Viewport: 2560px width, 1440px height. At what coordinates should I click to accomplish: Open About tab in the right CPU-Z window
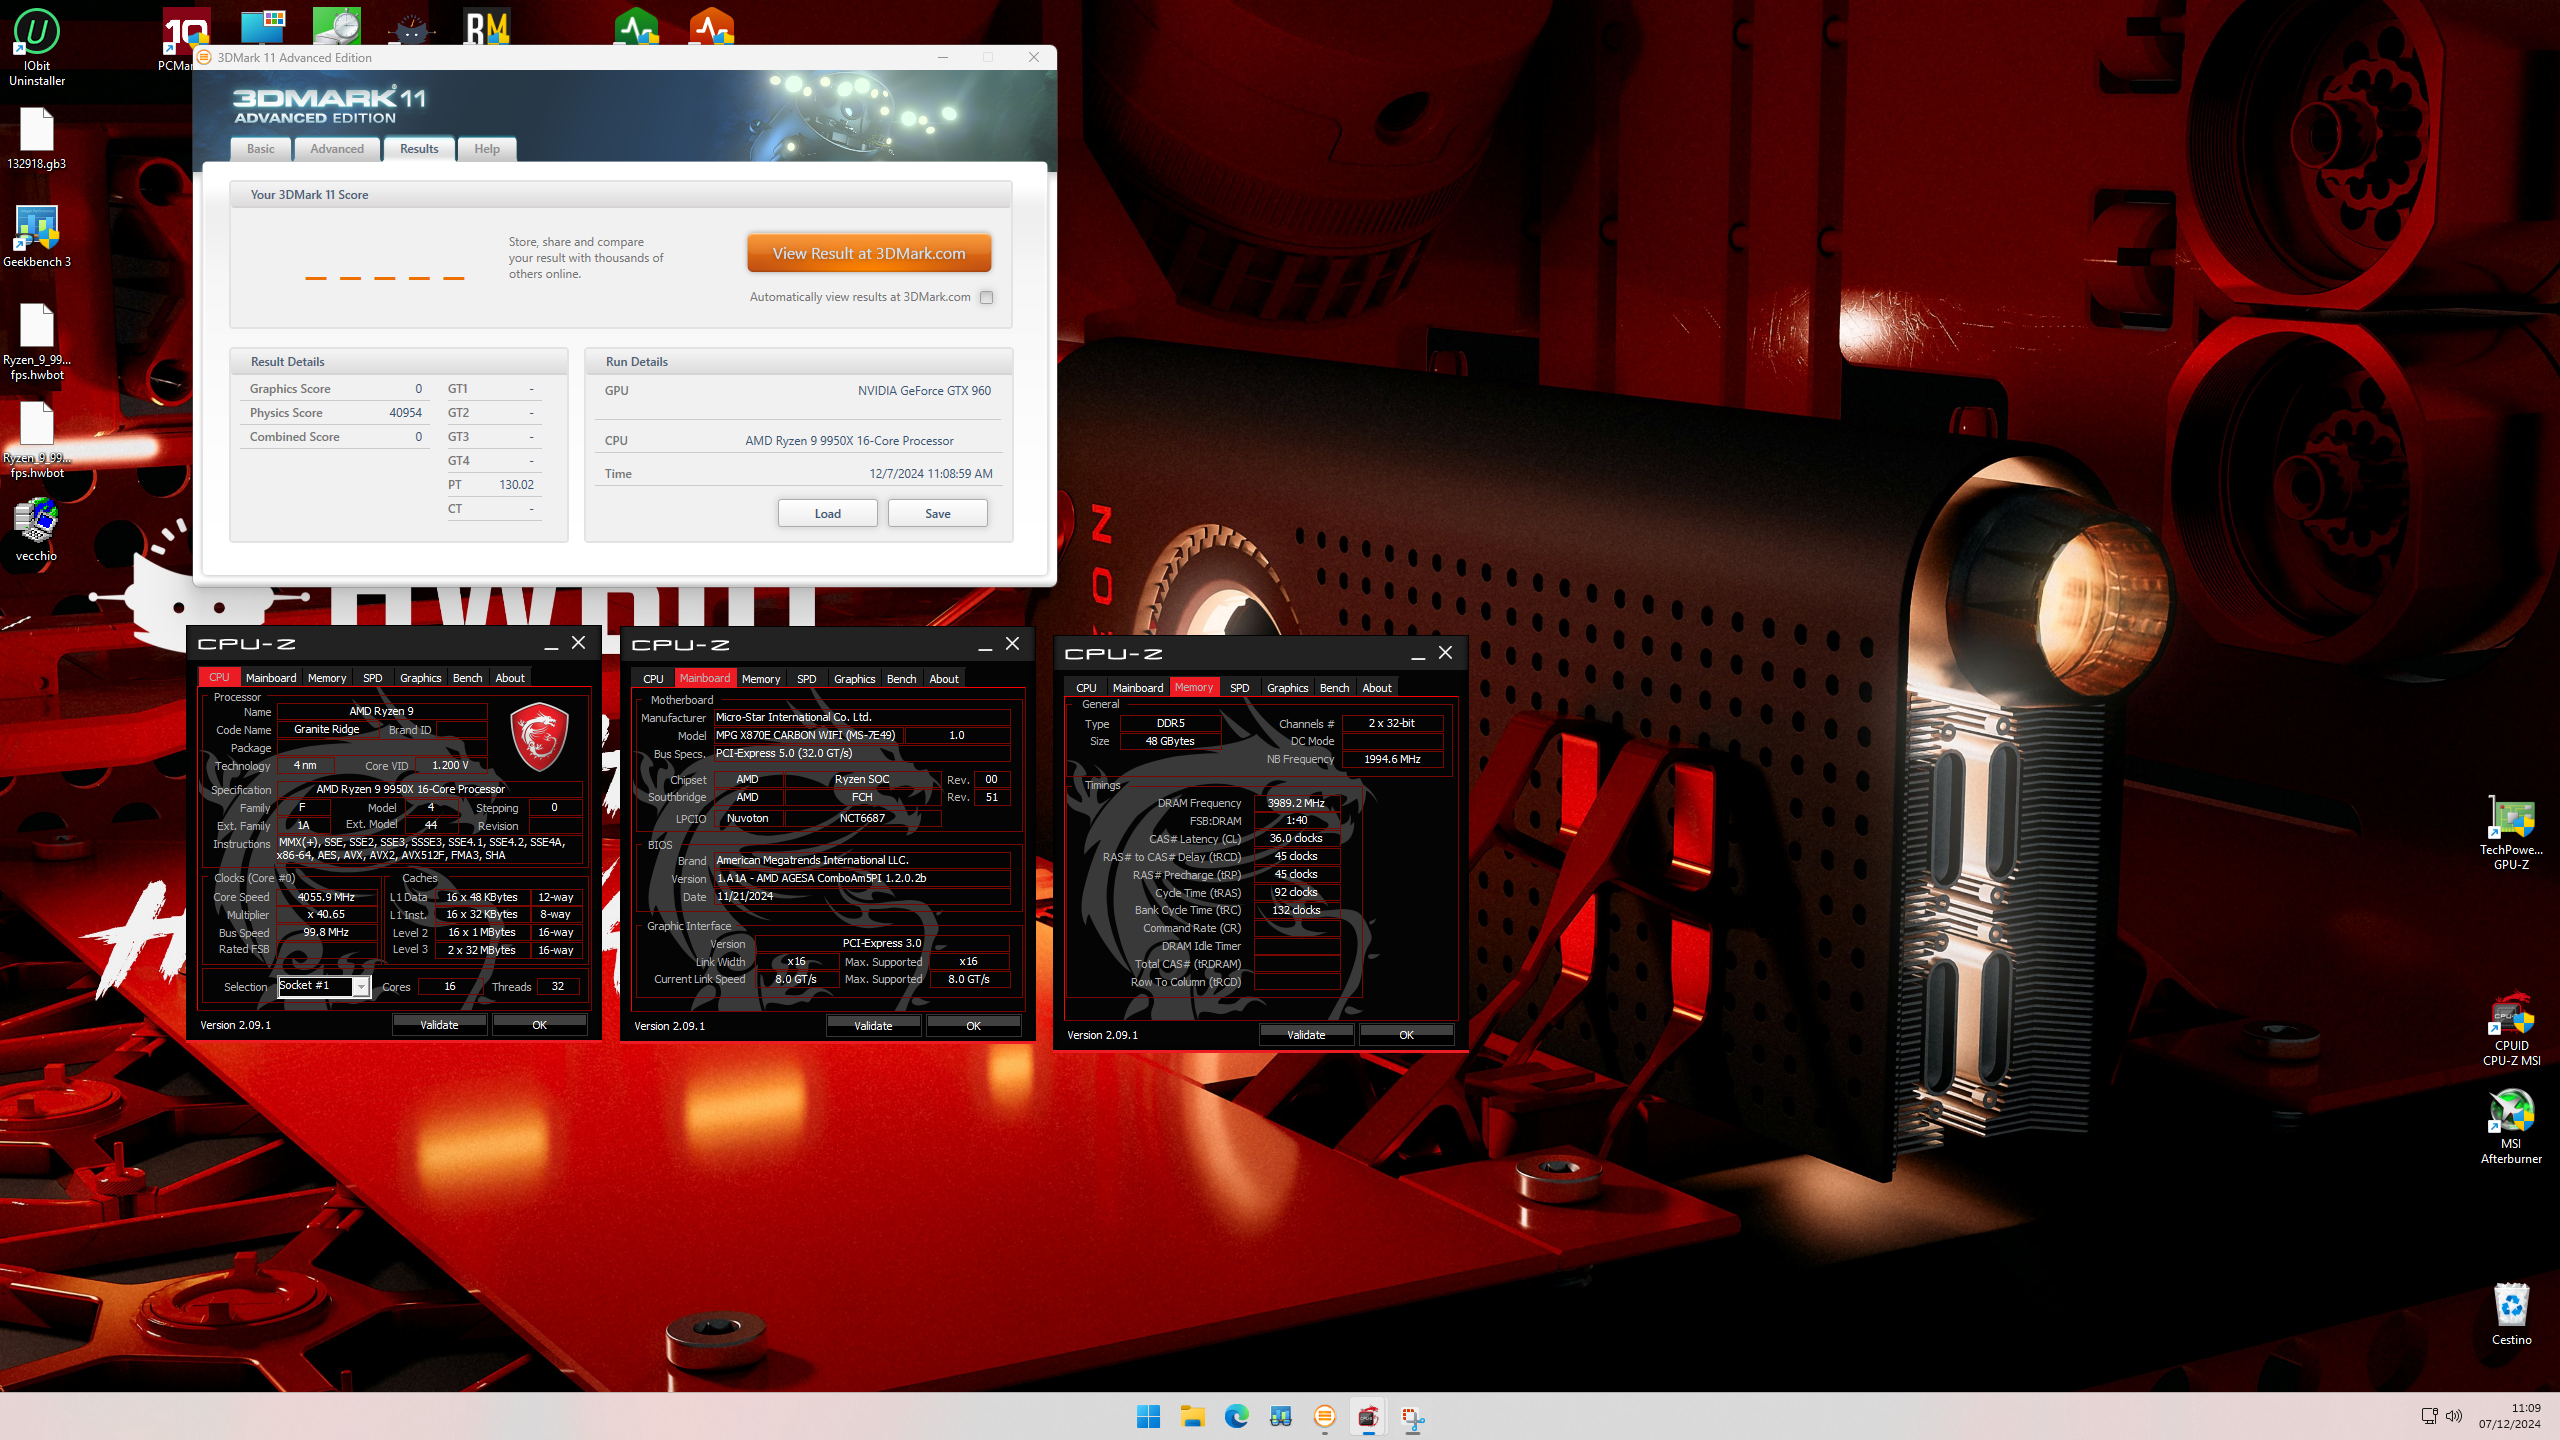[1377, 688]
